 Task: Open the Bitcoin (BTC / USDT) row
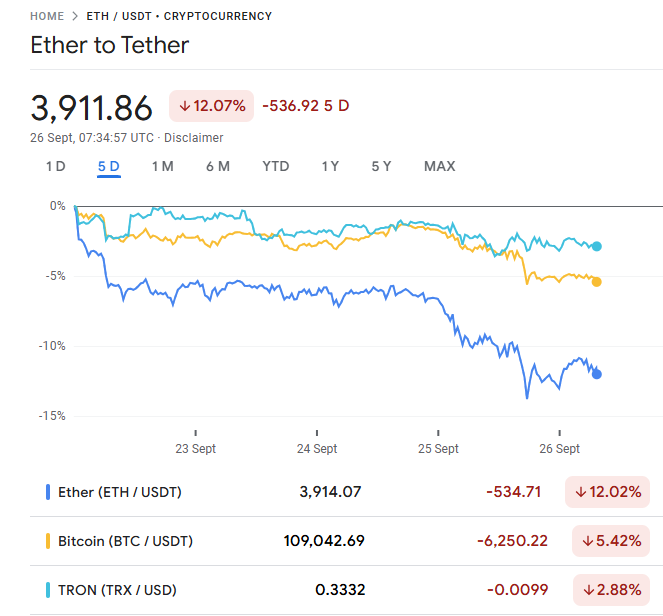pyautogui.click(x=125, y=541)
